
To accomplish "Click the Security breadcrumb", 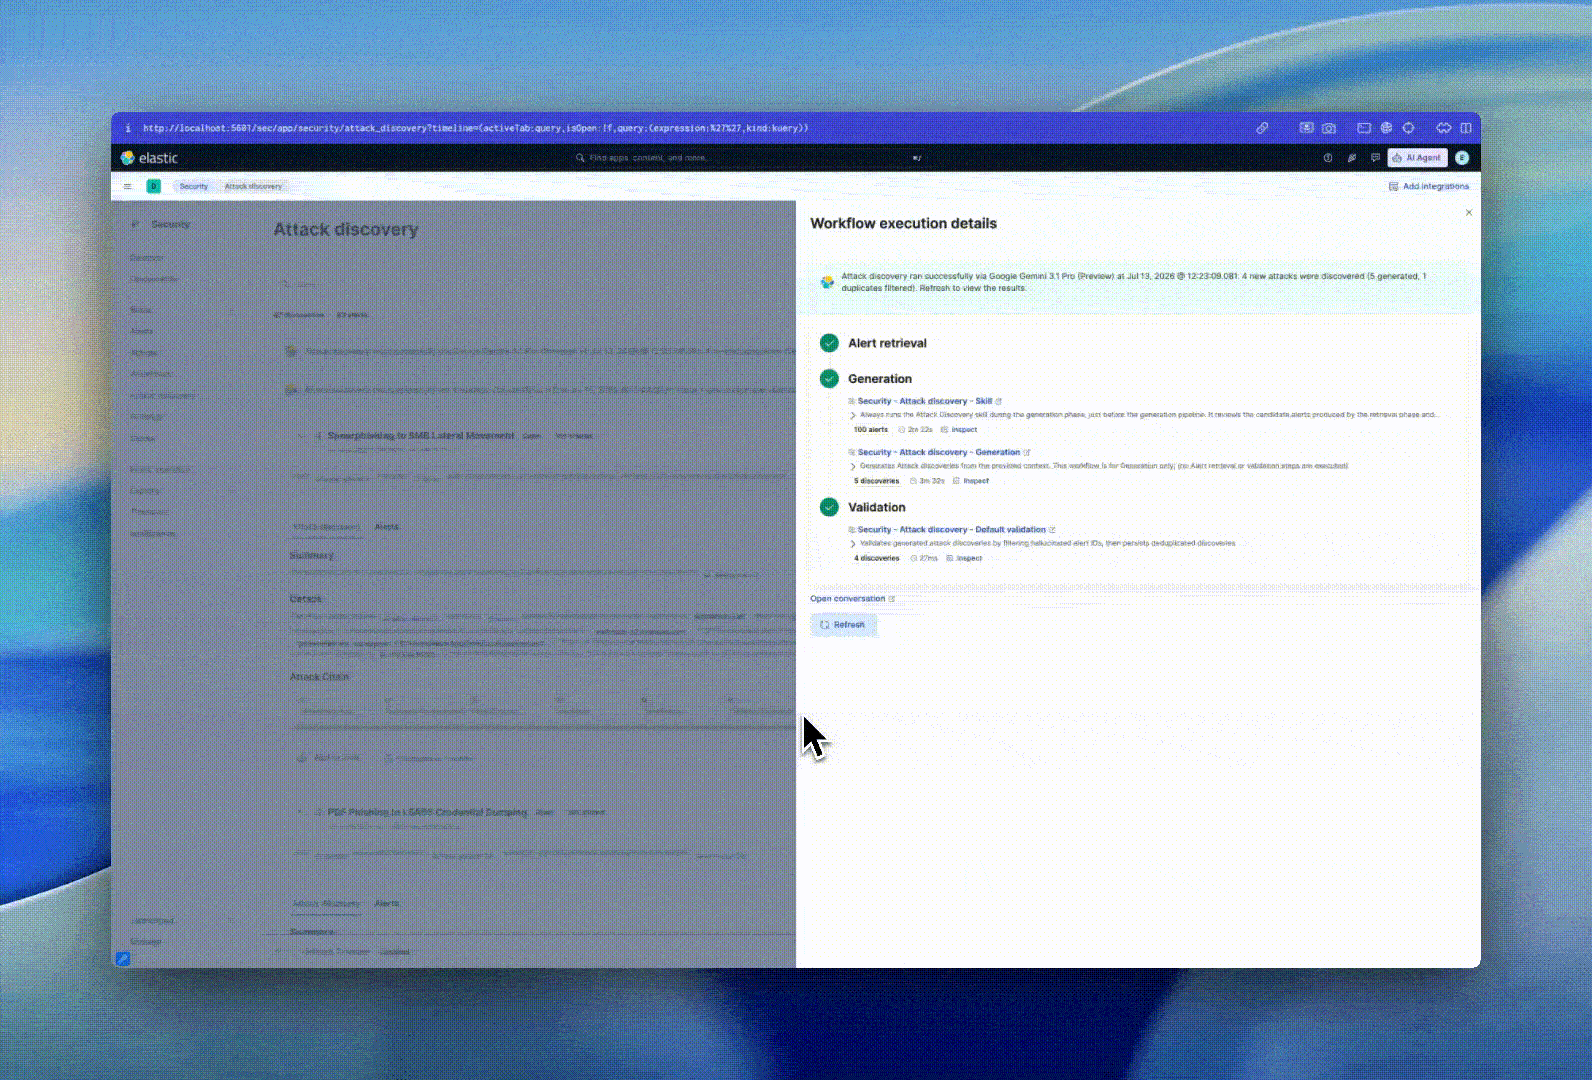I will coord(194,186).
